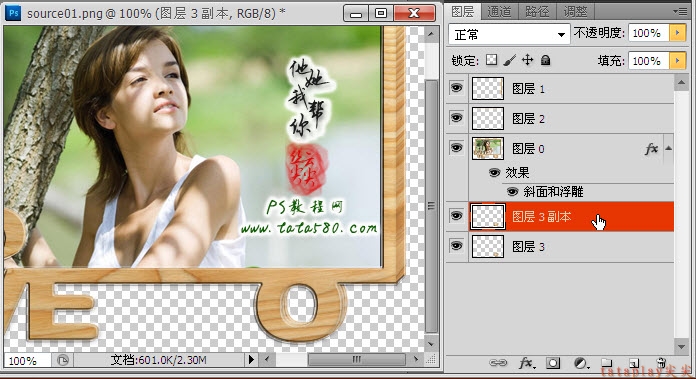Screen dimensions: 696x379
Task: Click the 不透明度 100% opacity field
Action: (649, 33)
